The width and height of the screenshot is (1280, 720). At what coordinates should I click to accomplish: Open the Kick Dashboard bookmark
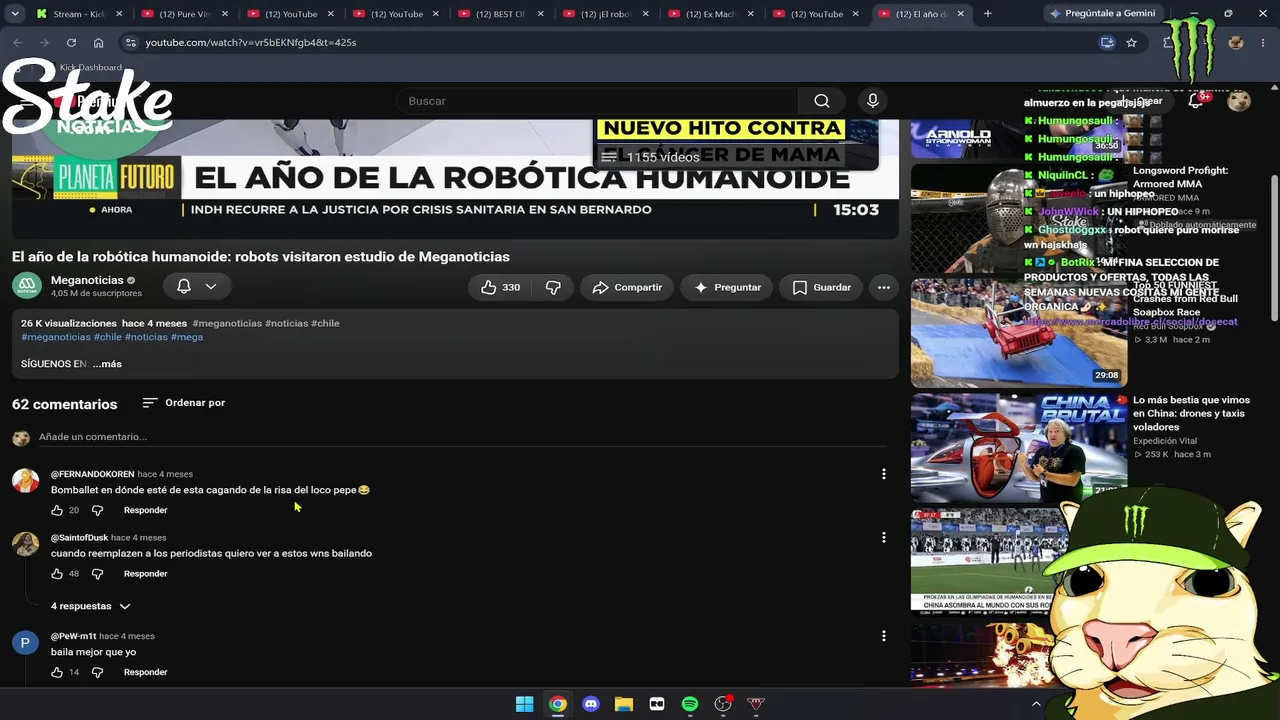(90, 68)
